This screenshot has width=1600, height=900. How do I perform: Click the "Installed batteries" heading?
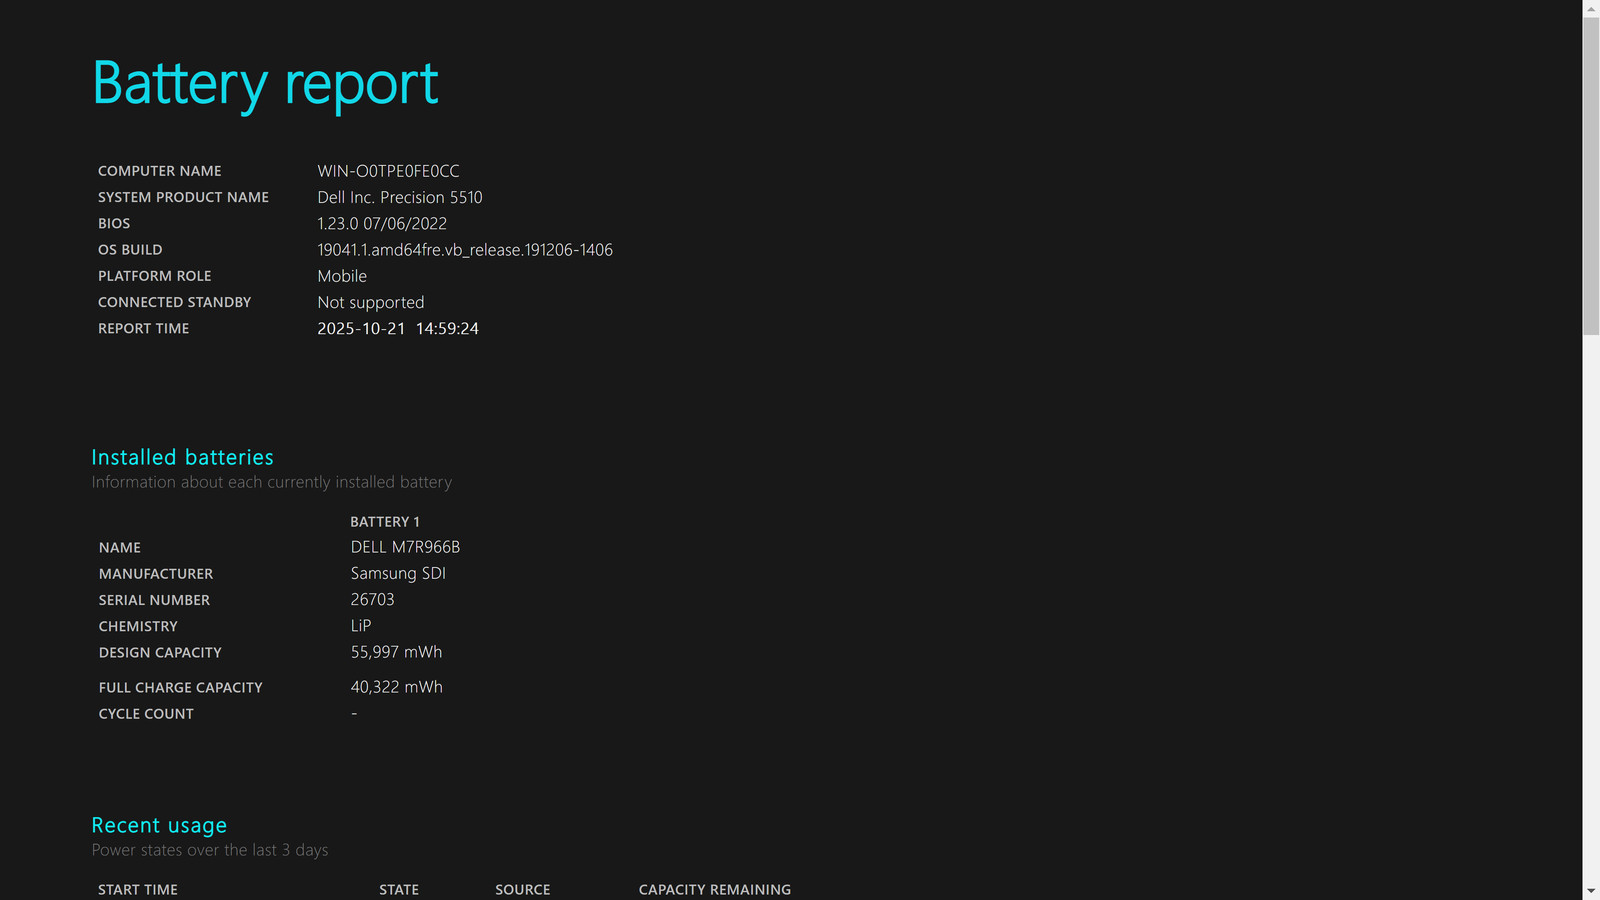[x=182, y=457]
